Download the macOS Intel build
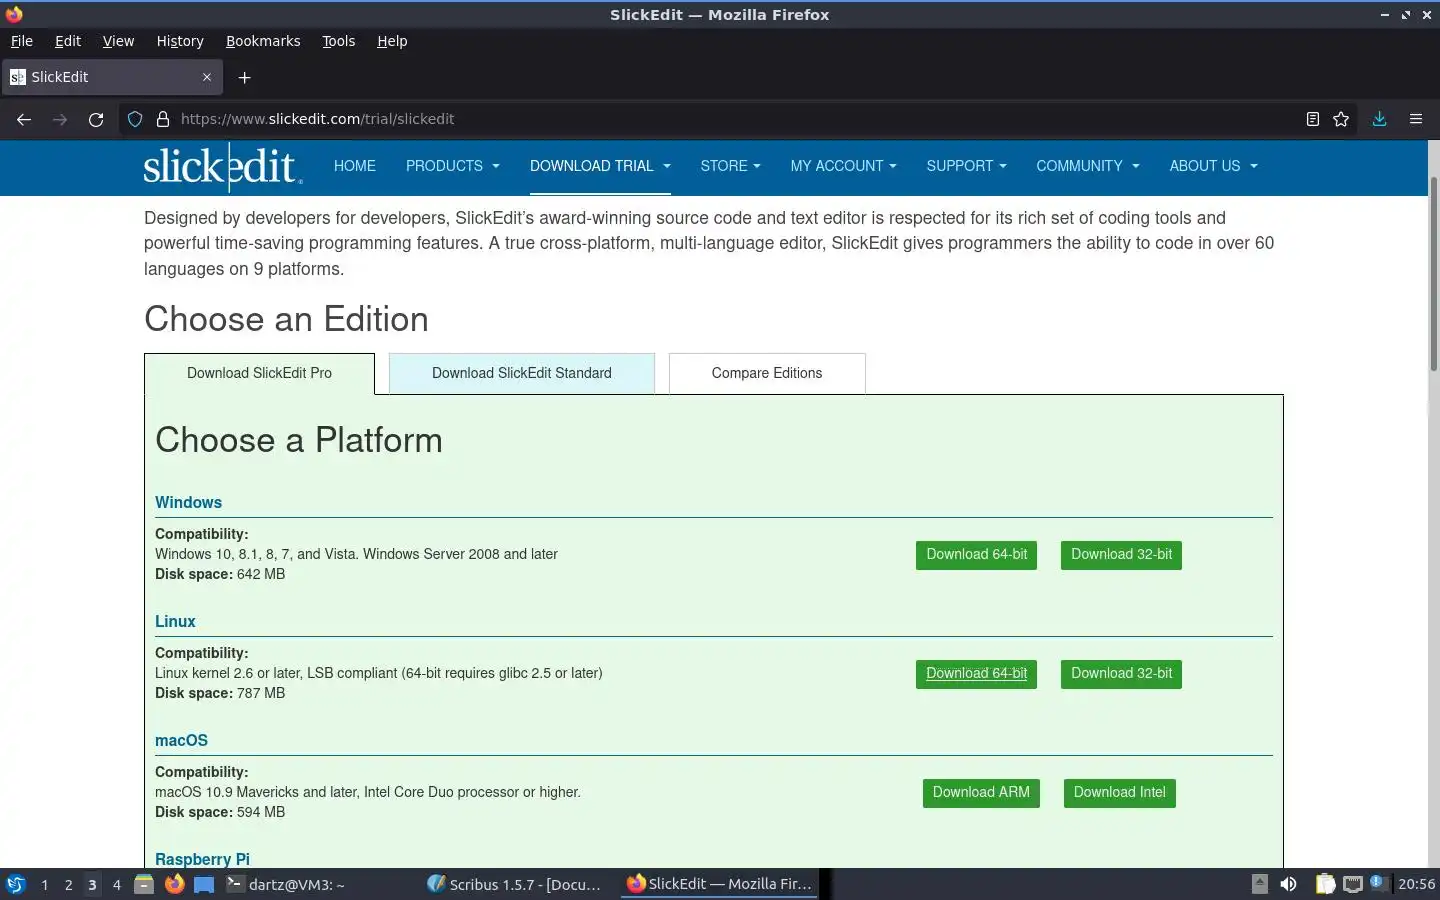Viewport: 1440px width, 900px height. [1119, 793]
